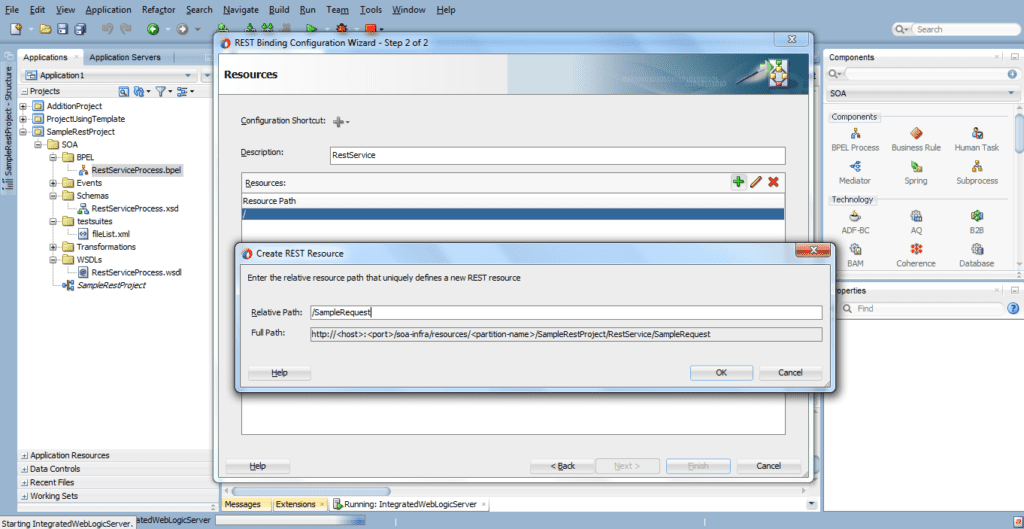Image resolution: width=1024 pixels, height=529 pixels.
Task: Click OK in Create REST Resource dialog
Action: [721, 373]
